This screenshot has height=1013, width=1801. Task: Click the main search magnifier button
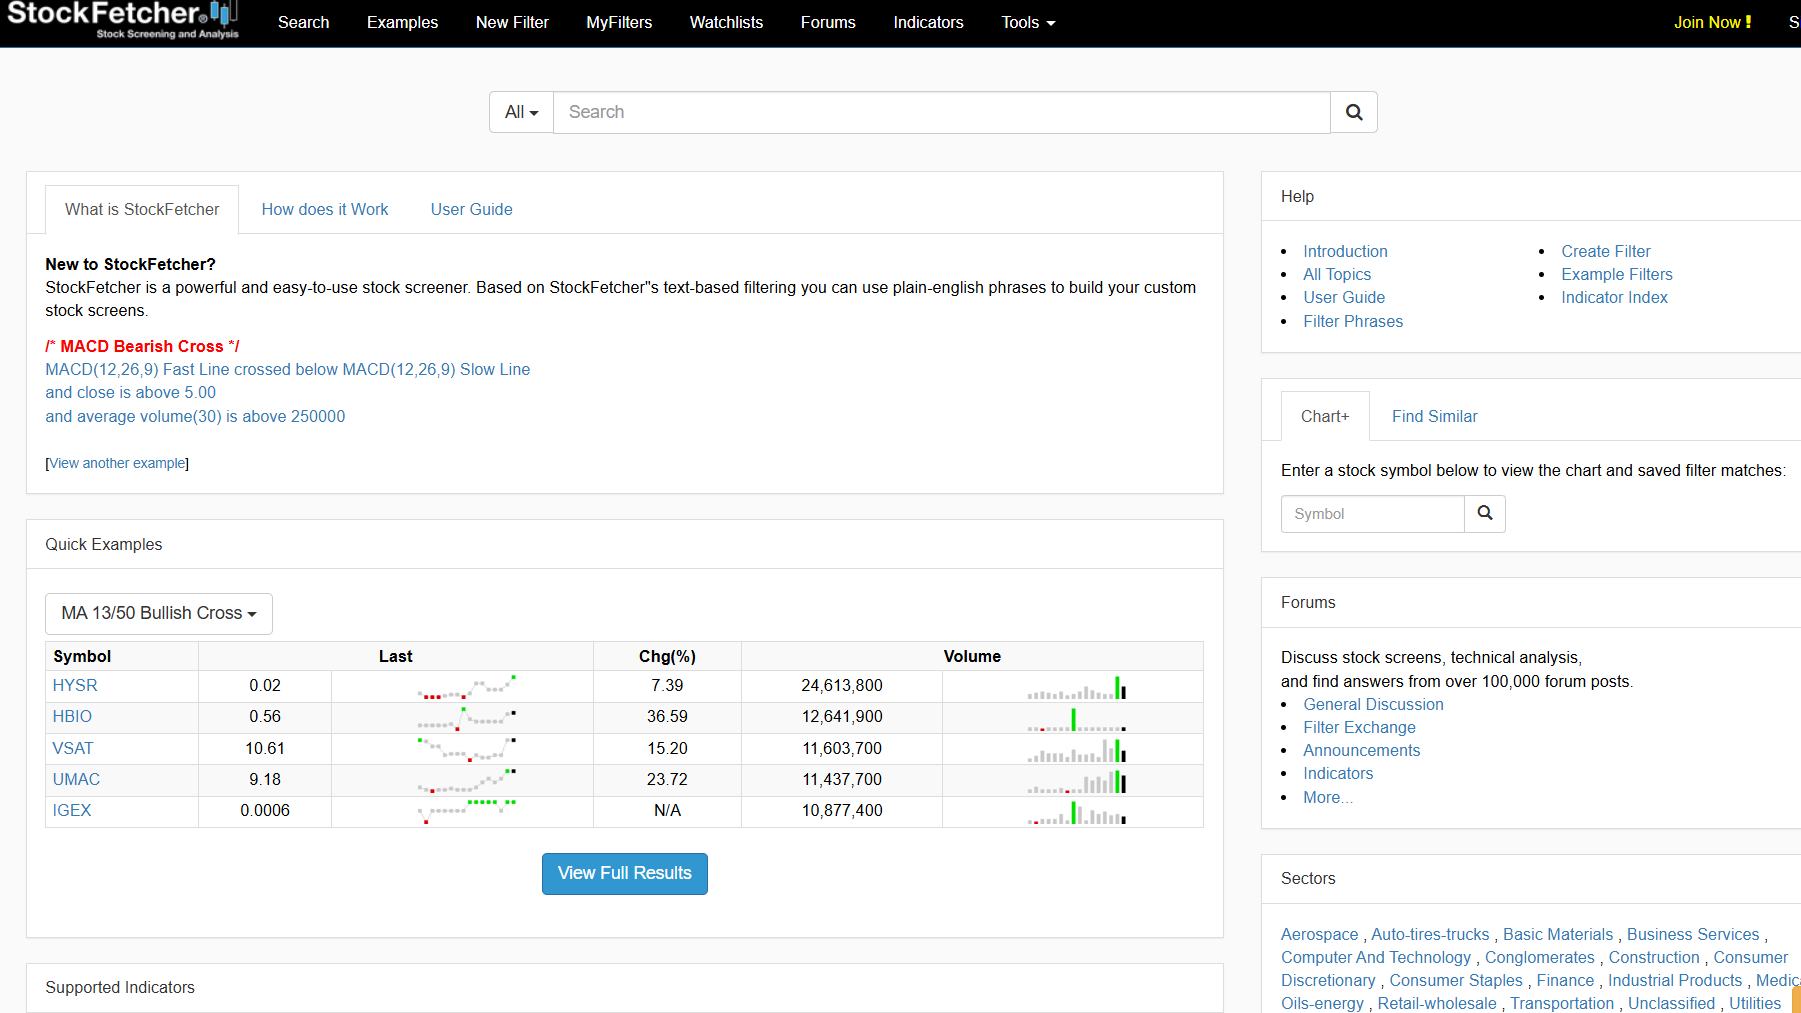(1354, 112)
